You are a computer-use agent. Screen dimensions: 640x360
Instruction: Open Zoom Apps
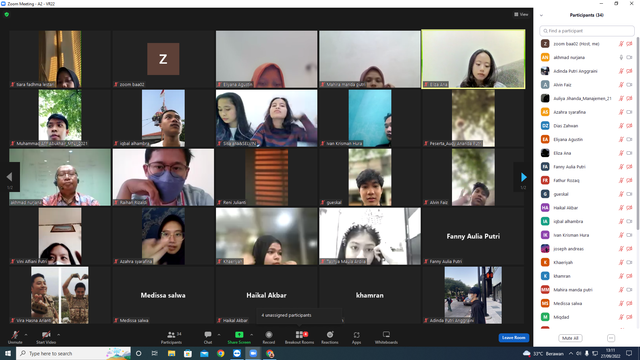tap(356, 337)
